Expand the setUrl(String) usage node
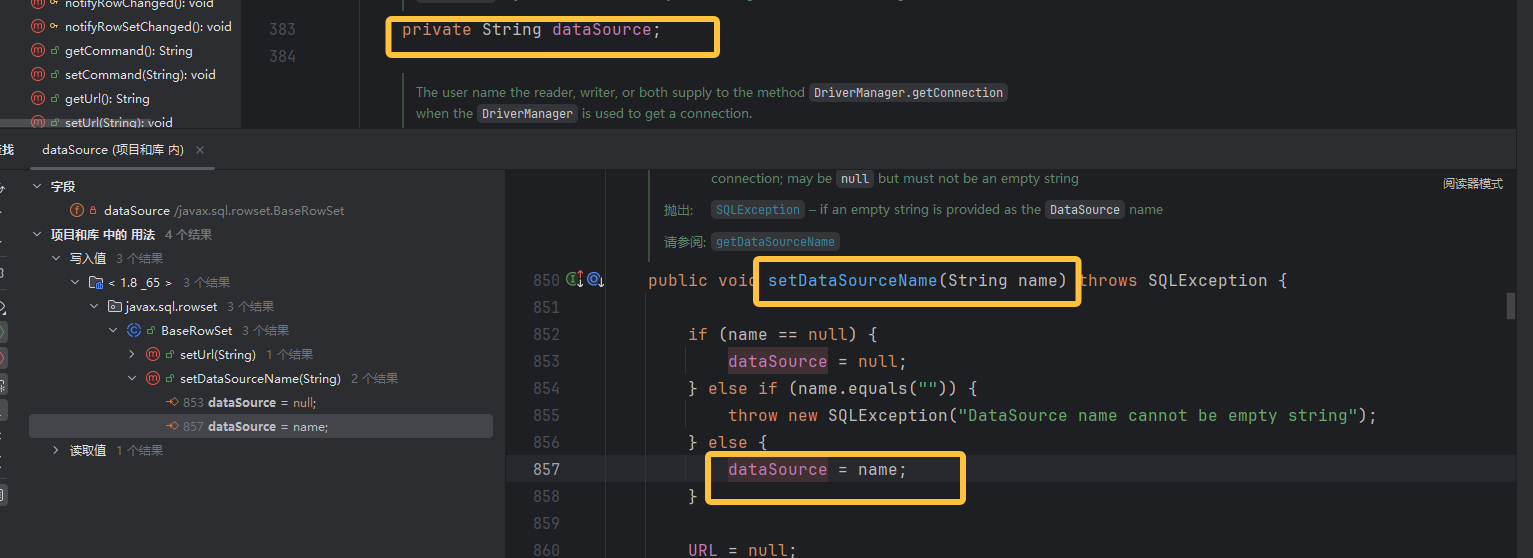Screen dimensions: 1533x558 pos(132,355)
